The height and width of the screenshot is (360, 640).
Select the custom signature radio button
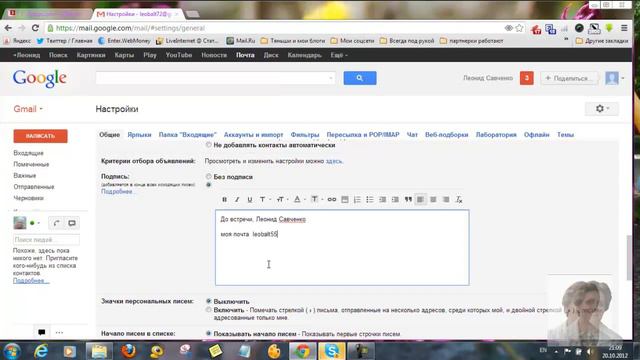point(209,185)
